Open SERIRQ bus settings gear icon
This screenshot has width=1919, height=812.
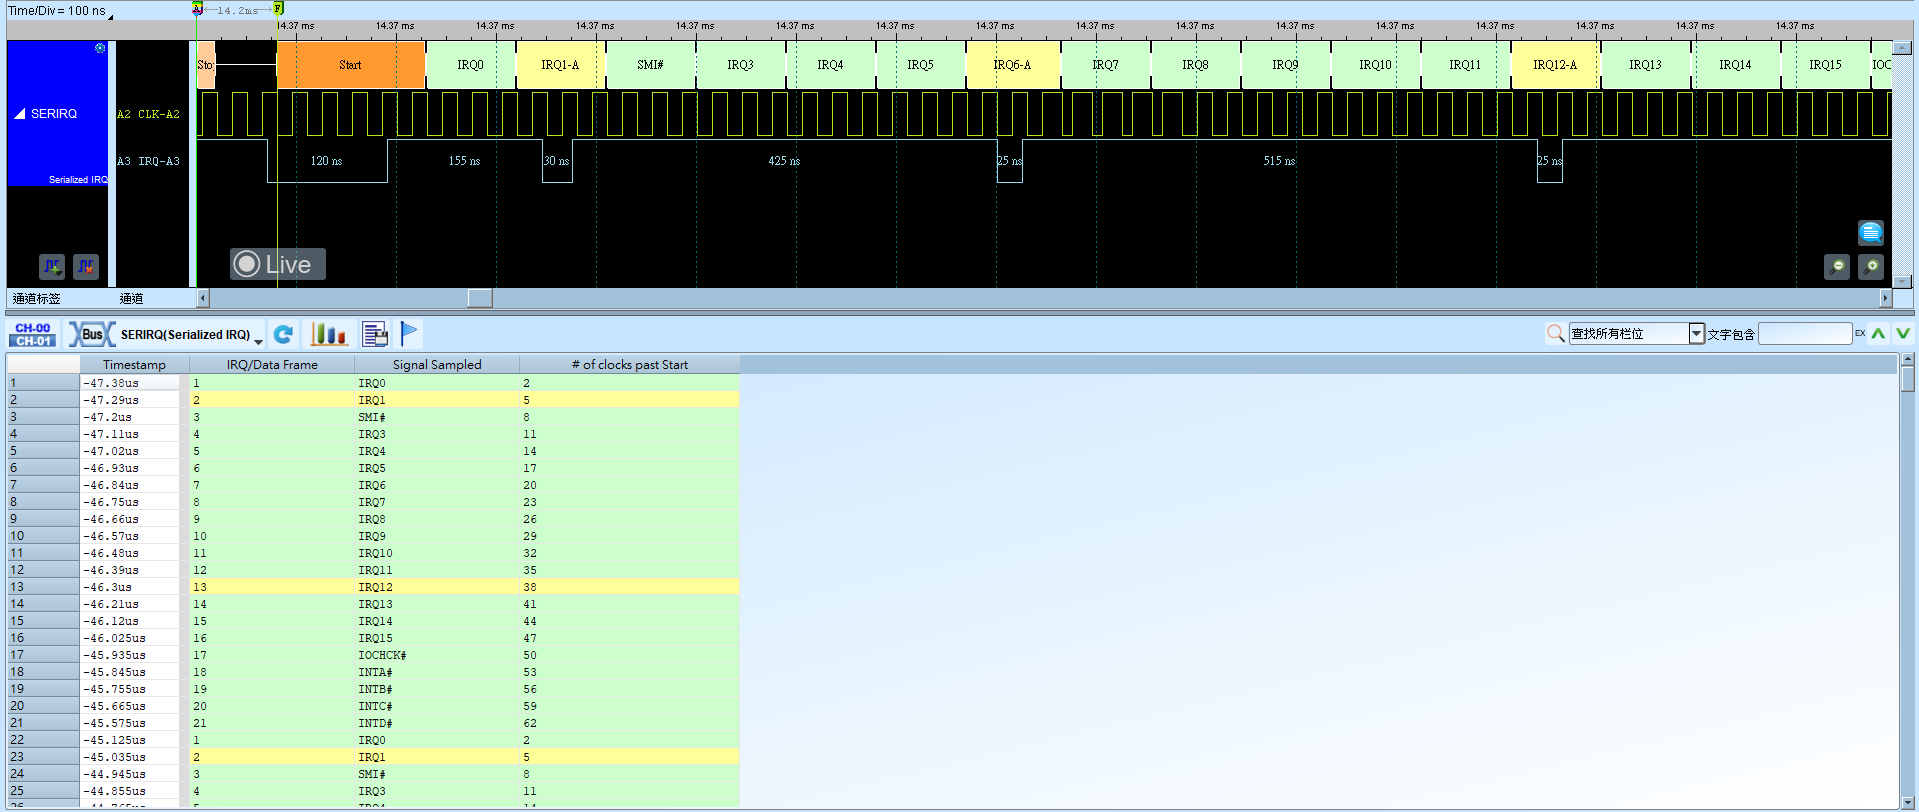pyautogui.click(x=100, y=48)
